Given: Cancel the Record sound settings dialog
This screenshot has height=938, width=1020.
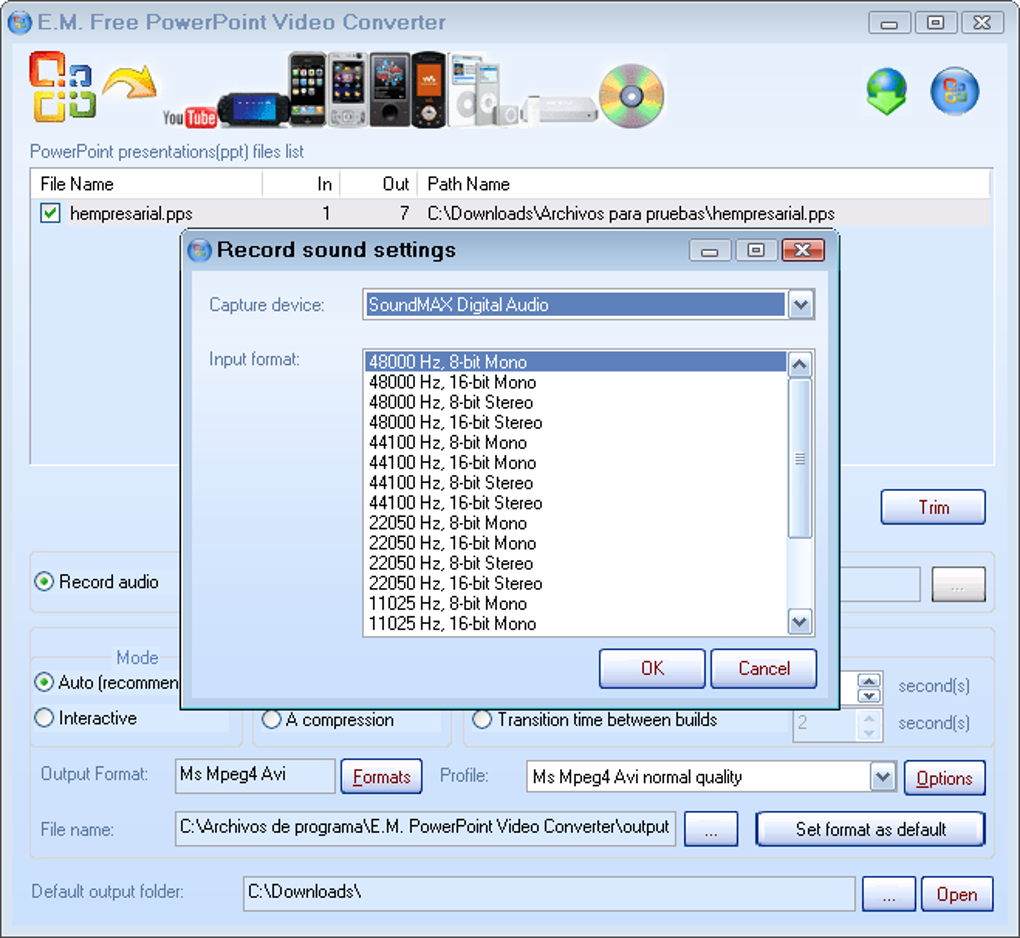Looking at the screenshot, I should (764, 668).
